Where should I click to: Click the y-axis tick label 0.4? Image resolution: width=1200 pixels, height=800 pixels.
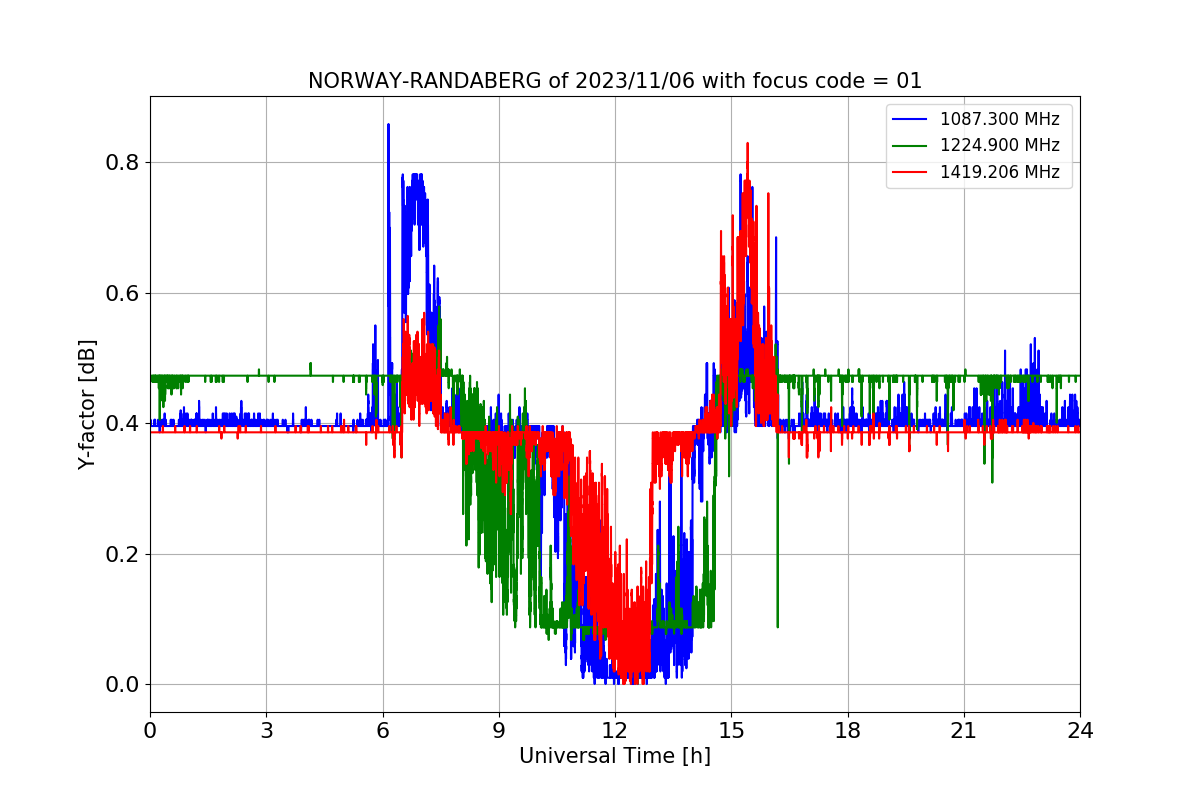[x=123, y=424]
